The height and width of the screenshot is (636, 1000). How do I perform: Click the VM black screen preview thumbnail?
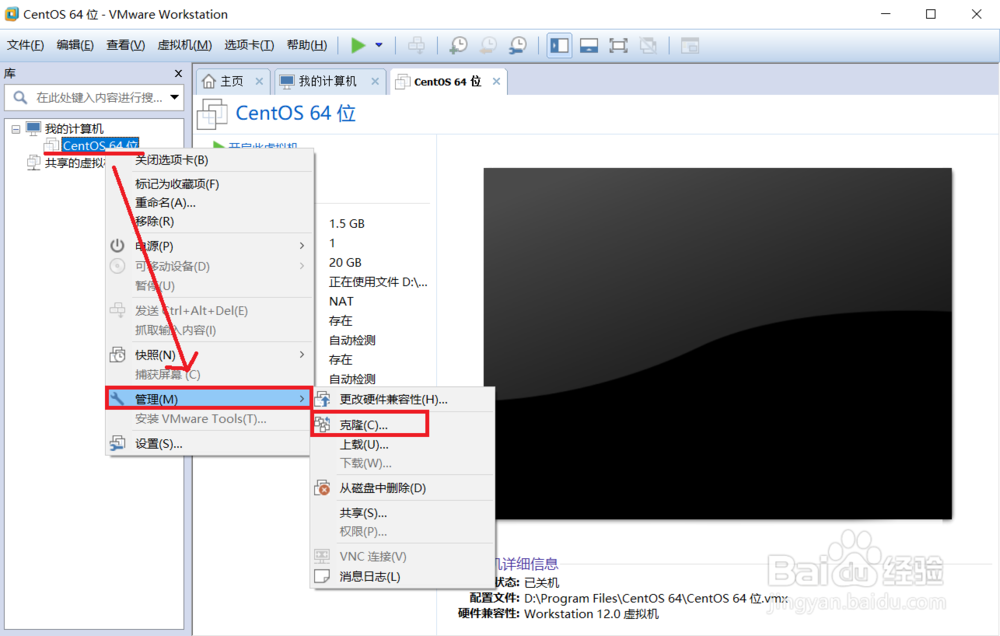coord(717,344)
